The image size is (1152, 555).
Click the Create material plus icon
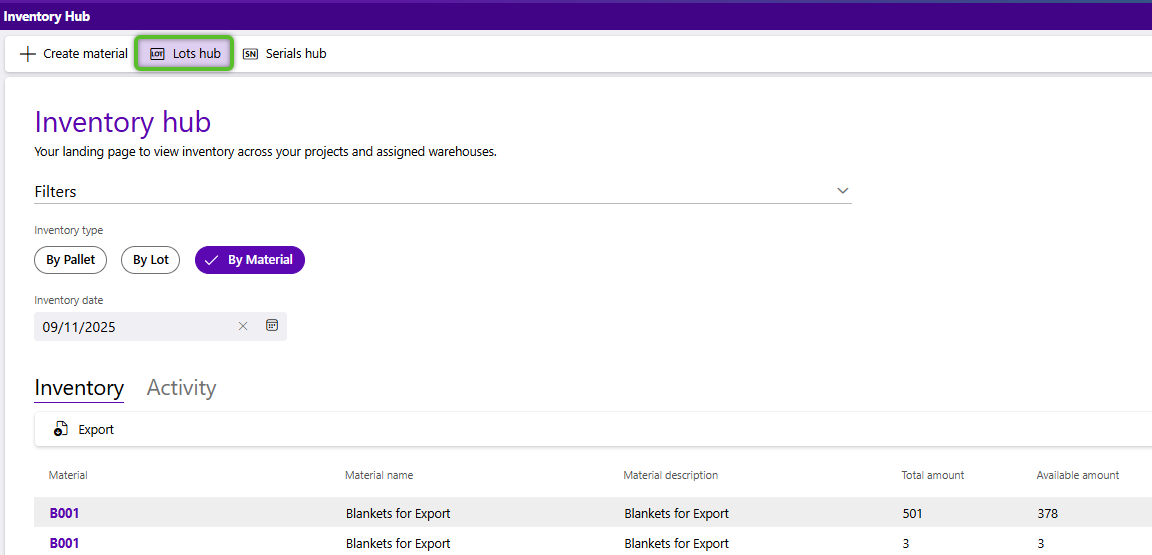point(28,54)
